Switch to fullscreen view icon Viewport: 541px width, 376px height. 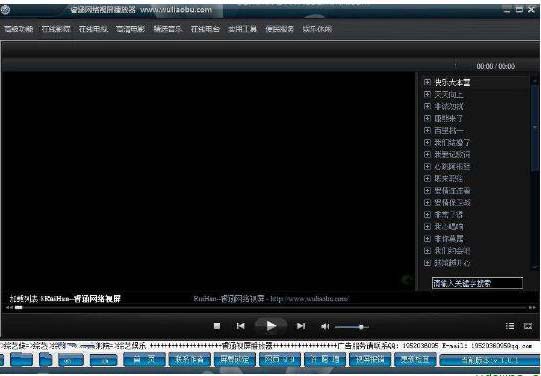tap(528, 326)
